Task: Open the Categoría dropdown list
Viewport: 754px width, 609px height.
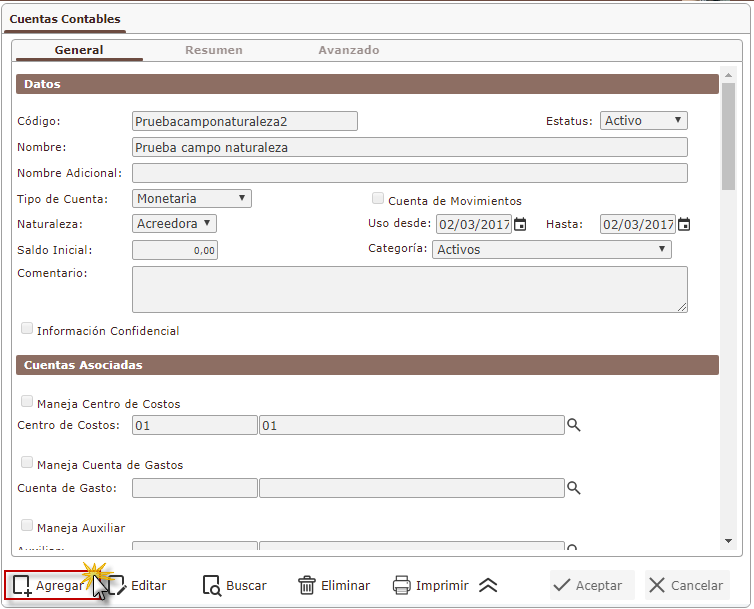Action: [x=552, y=249]
